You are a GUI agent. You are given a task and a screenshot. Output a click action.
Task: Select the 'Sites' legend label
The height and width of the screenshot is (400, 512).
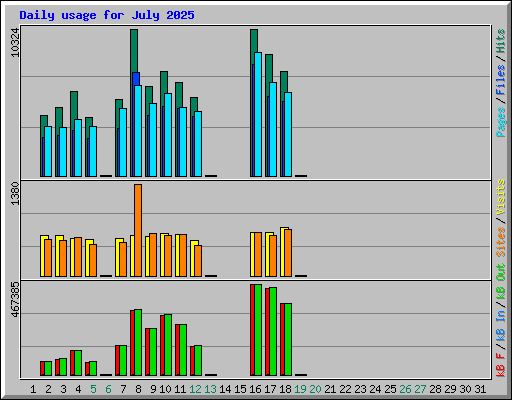(x=500, y=242)
